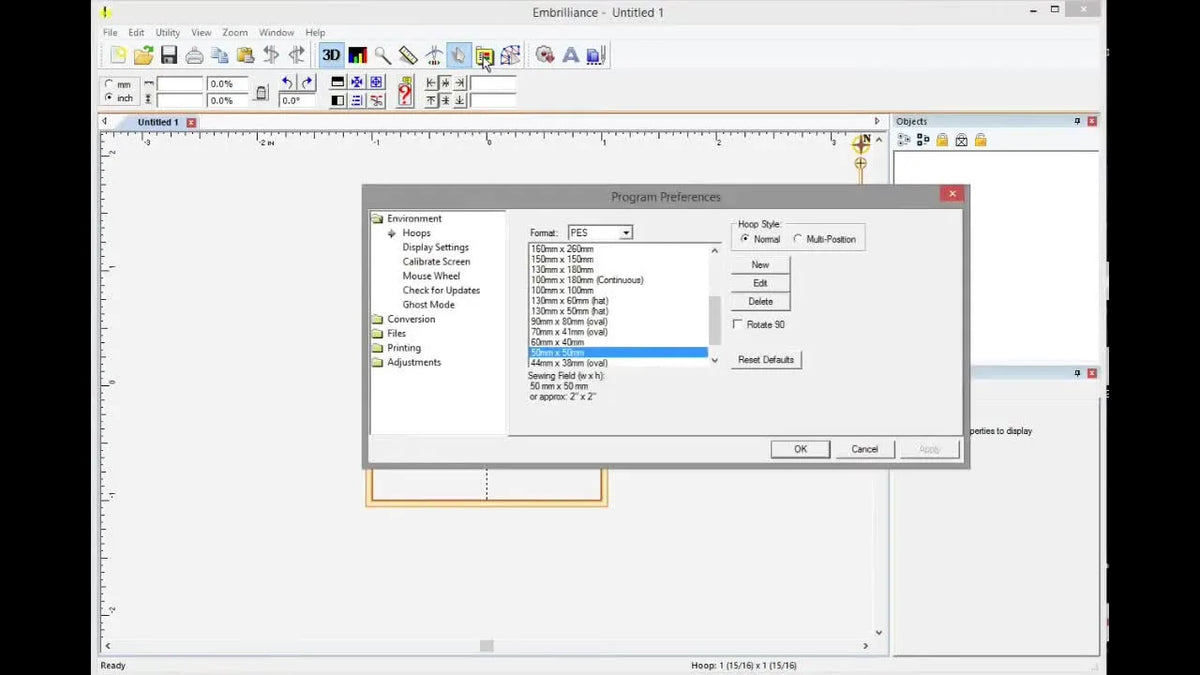Image resolution: width=1200 pixels, height=675 pixels.
Task: Collapse the Environment tree folder
Action: [377, 218]
